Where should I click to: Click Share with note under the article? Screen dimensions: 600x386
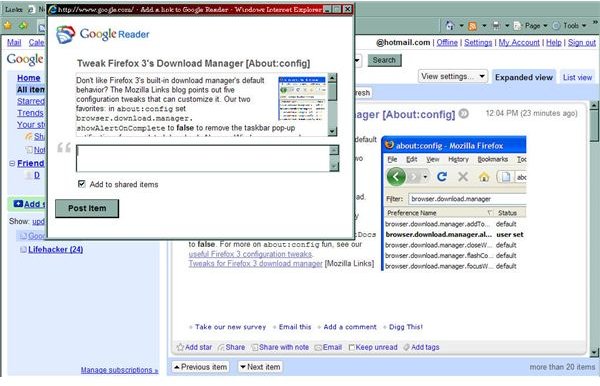[280, 347]
